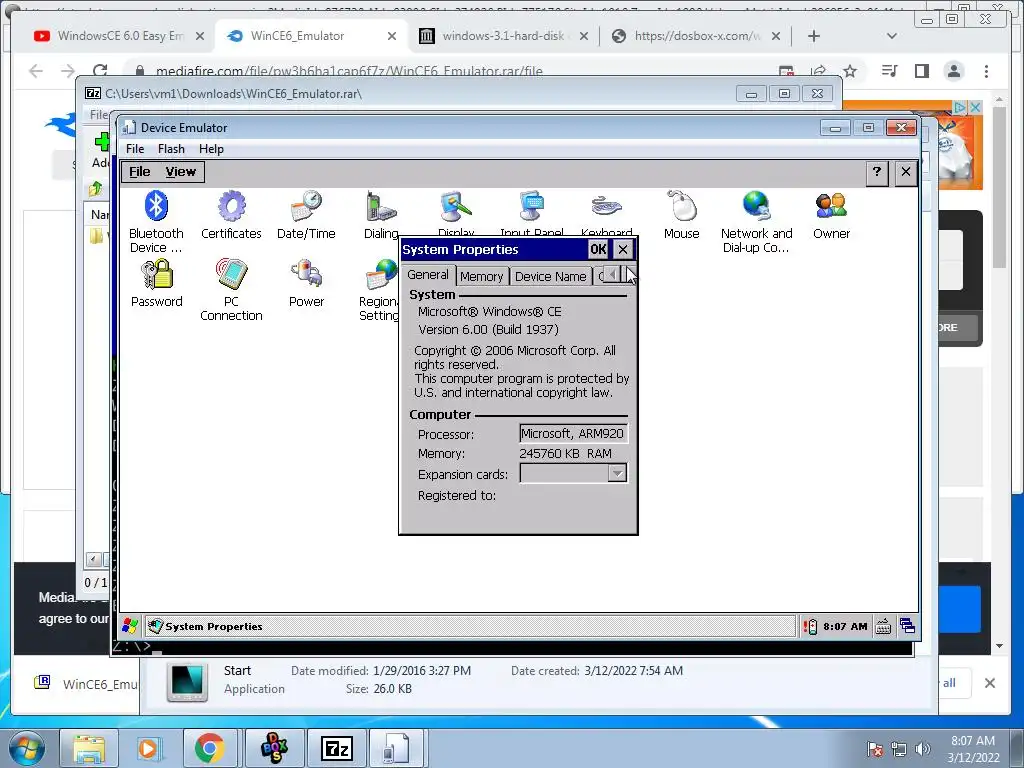Open Device Emulator's Help menu
The image size is (1024, 768).
point(212,149)
